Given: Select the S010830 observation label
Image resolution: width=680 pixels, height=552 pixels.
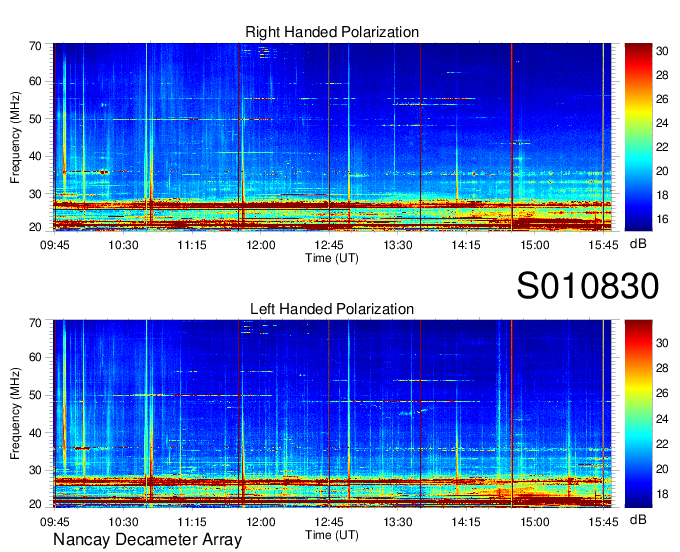Looking at the screenshot, I should coord(588,286).
